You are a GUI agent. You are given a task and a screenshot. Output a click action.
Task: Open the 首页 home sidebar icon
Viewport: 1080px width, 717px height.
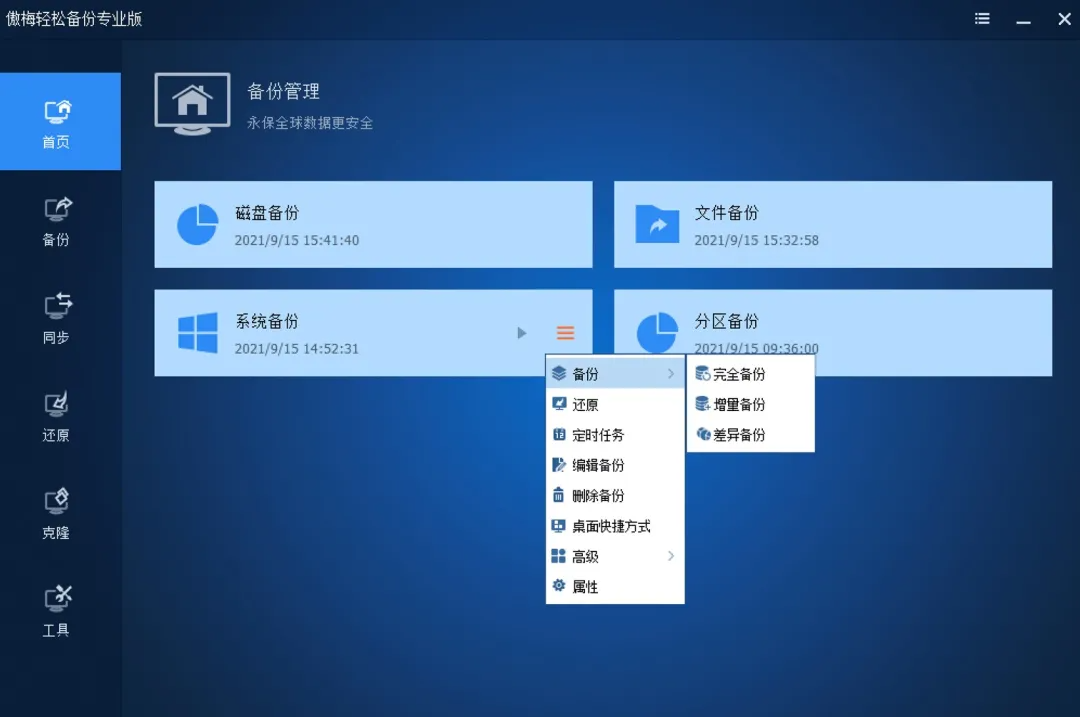pos(57,111)
